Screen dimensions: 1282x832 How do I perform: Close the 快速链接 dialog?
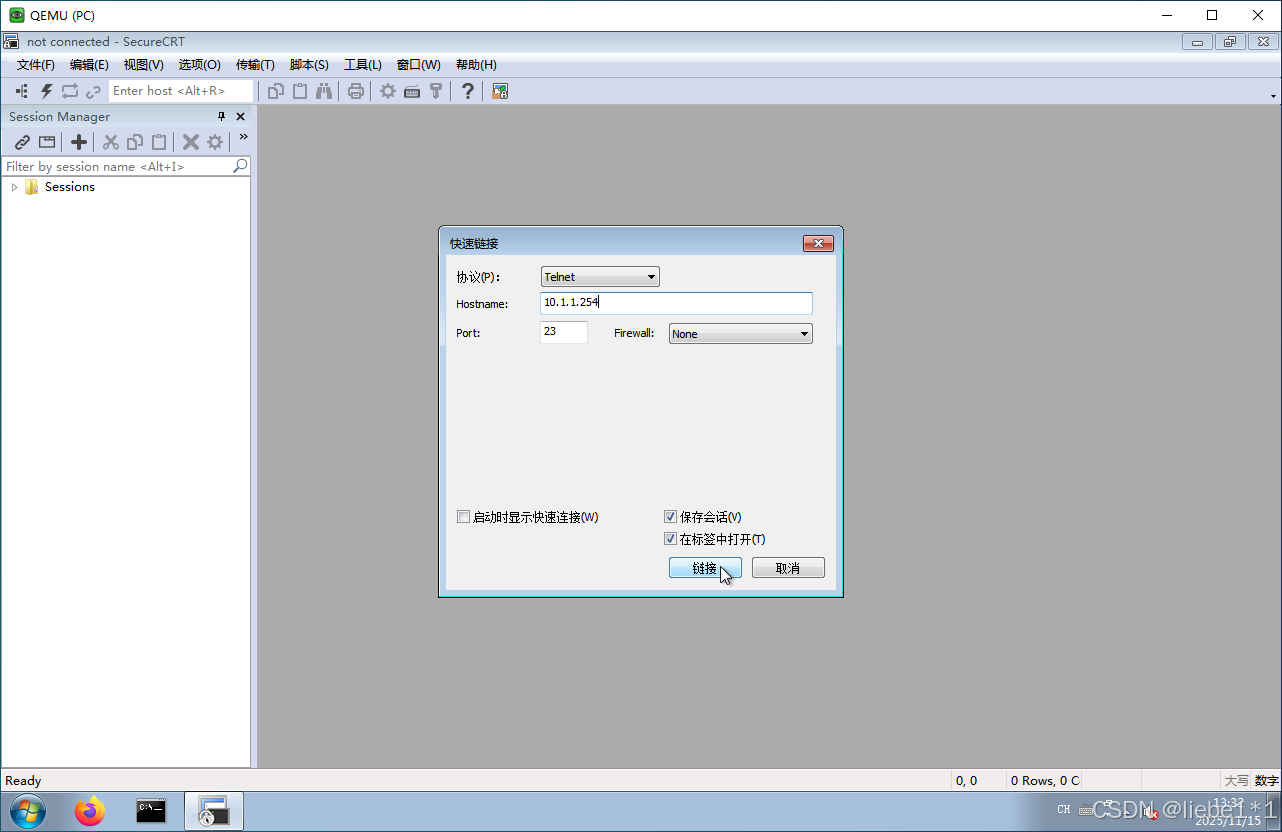tap(818, 244)
